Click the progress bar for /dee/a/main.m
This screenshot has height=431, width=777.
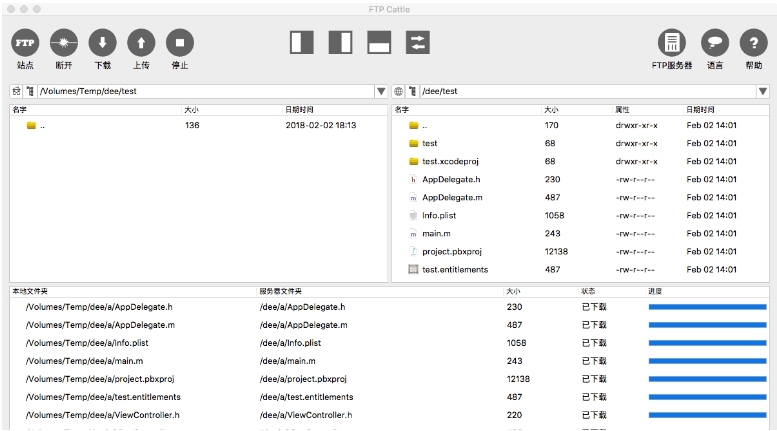point(707,361)
